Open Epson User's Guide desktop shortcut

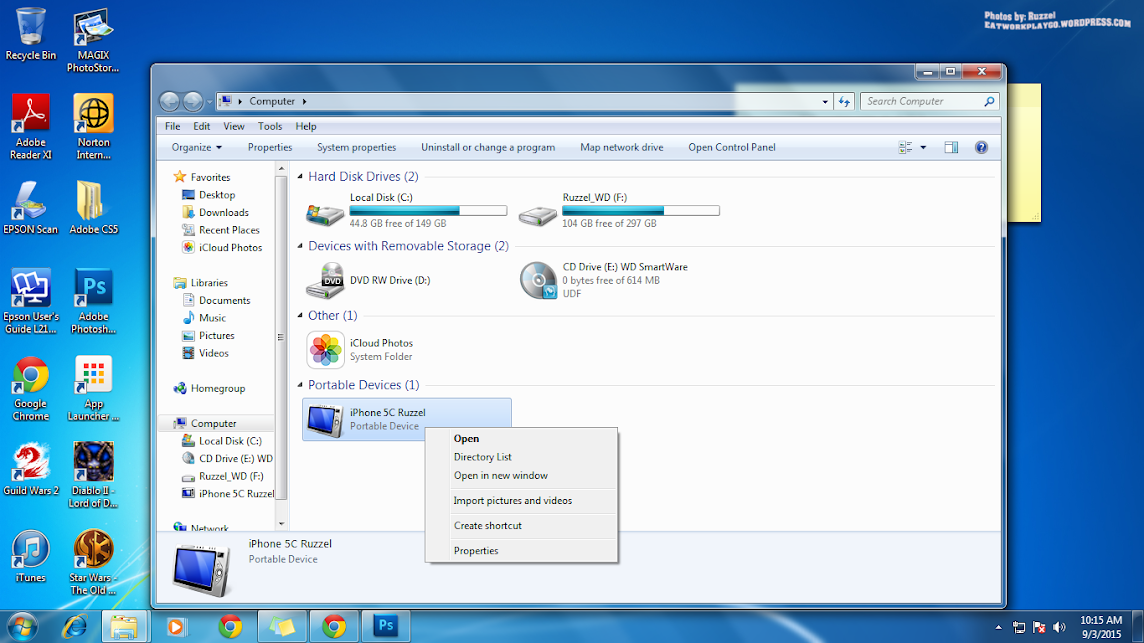31,301
